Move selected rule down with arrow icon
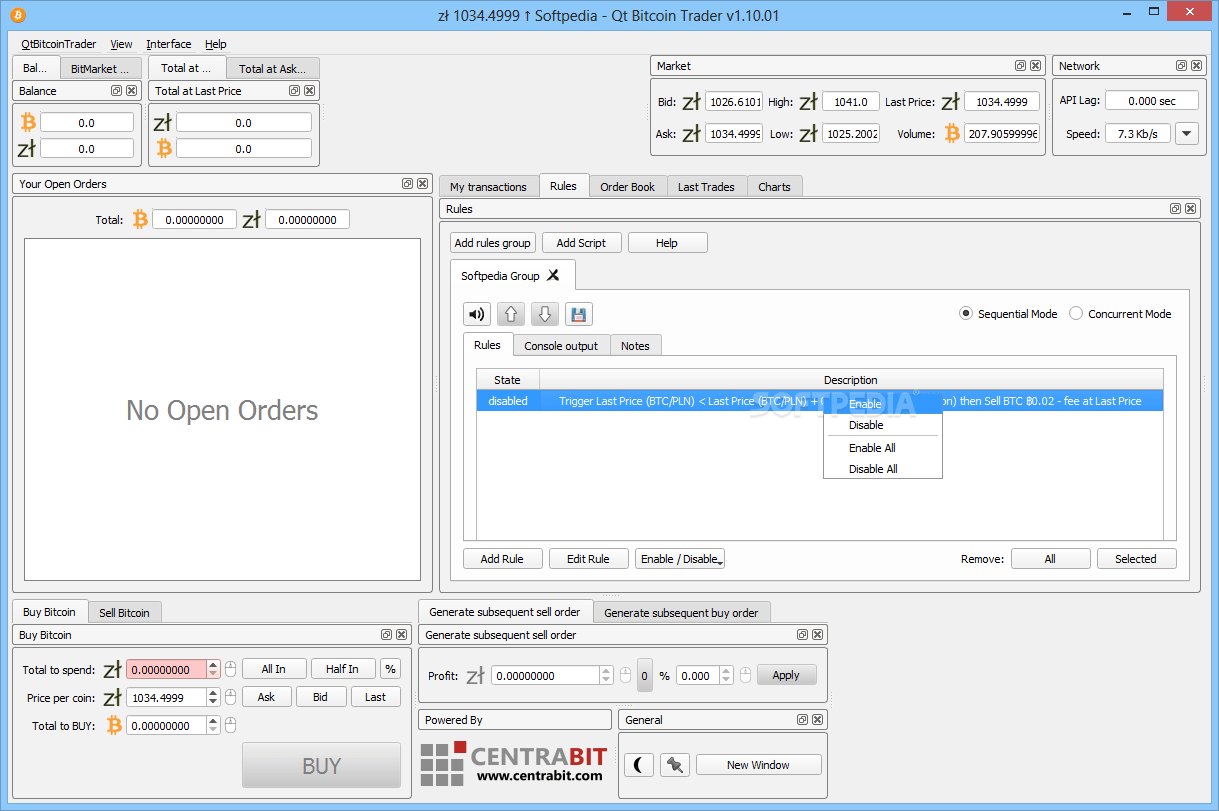The height and width of the screenshot is (811, 1219). (x=544, y=313)
